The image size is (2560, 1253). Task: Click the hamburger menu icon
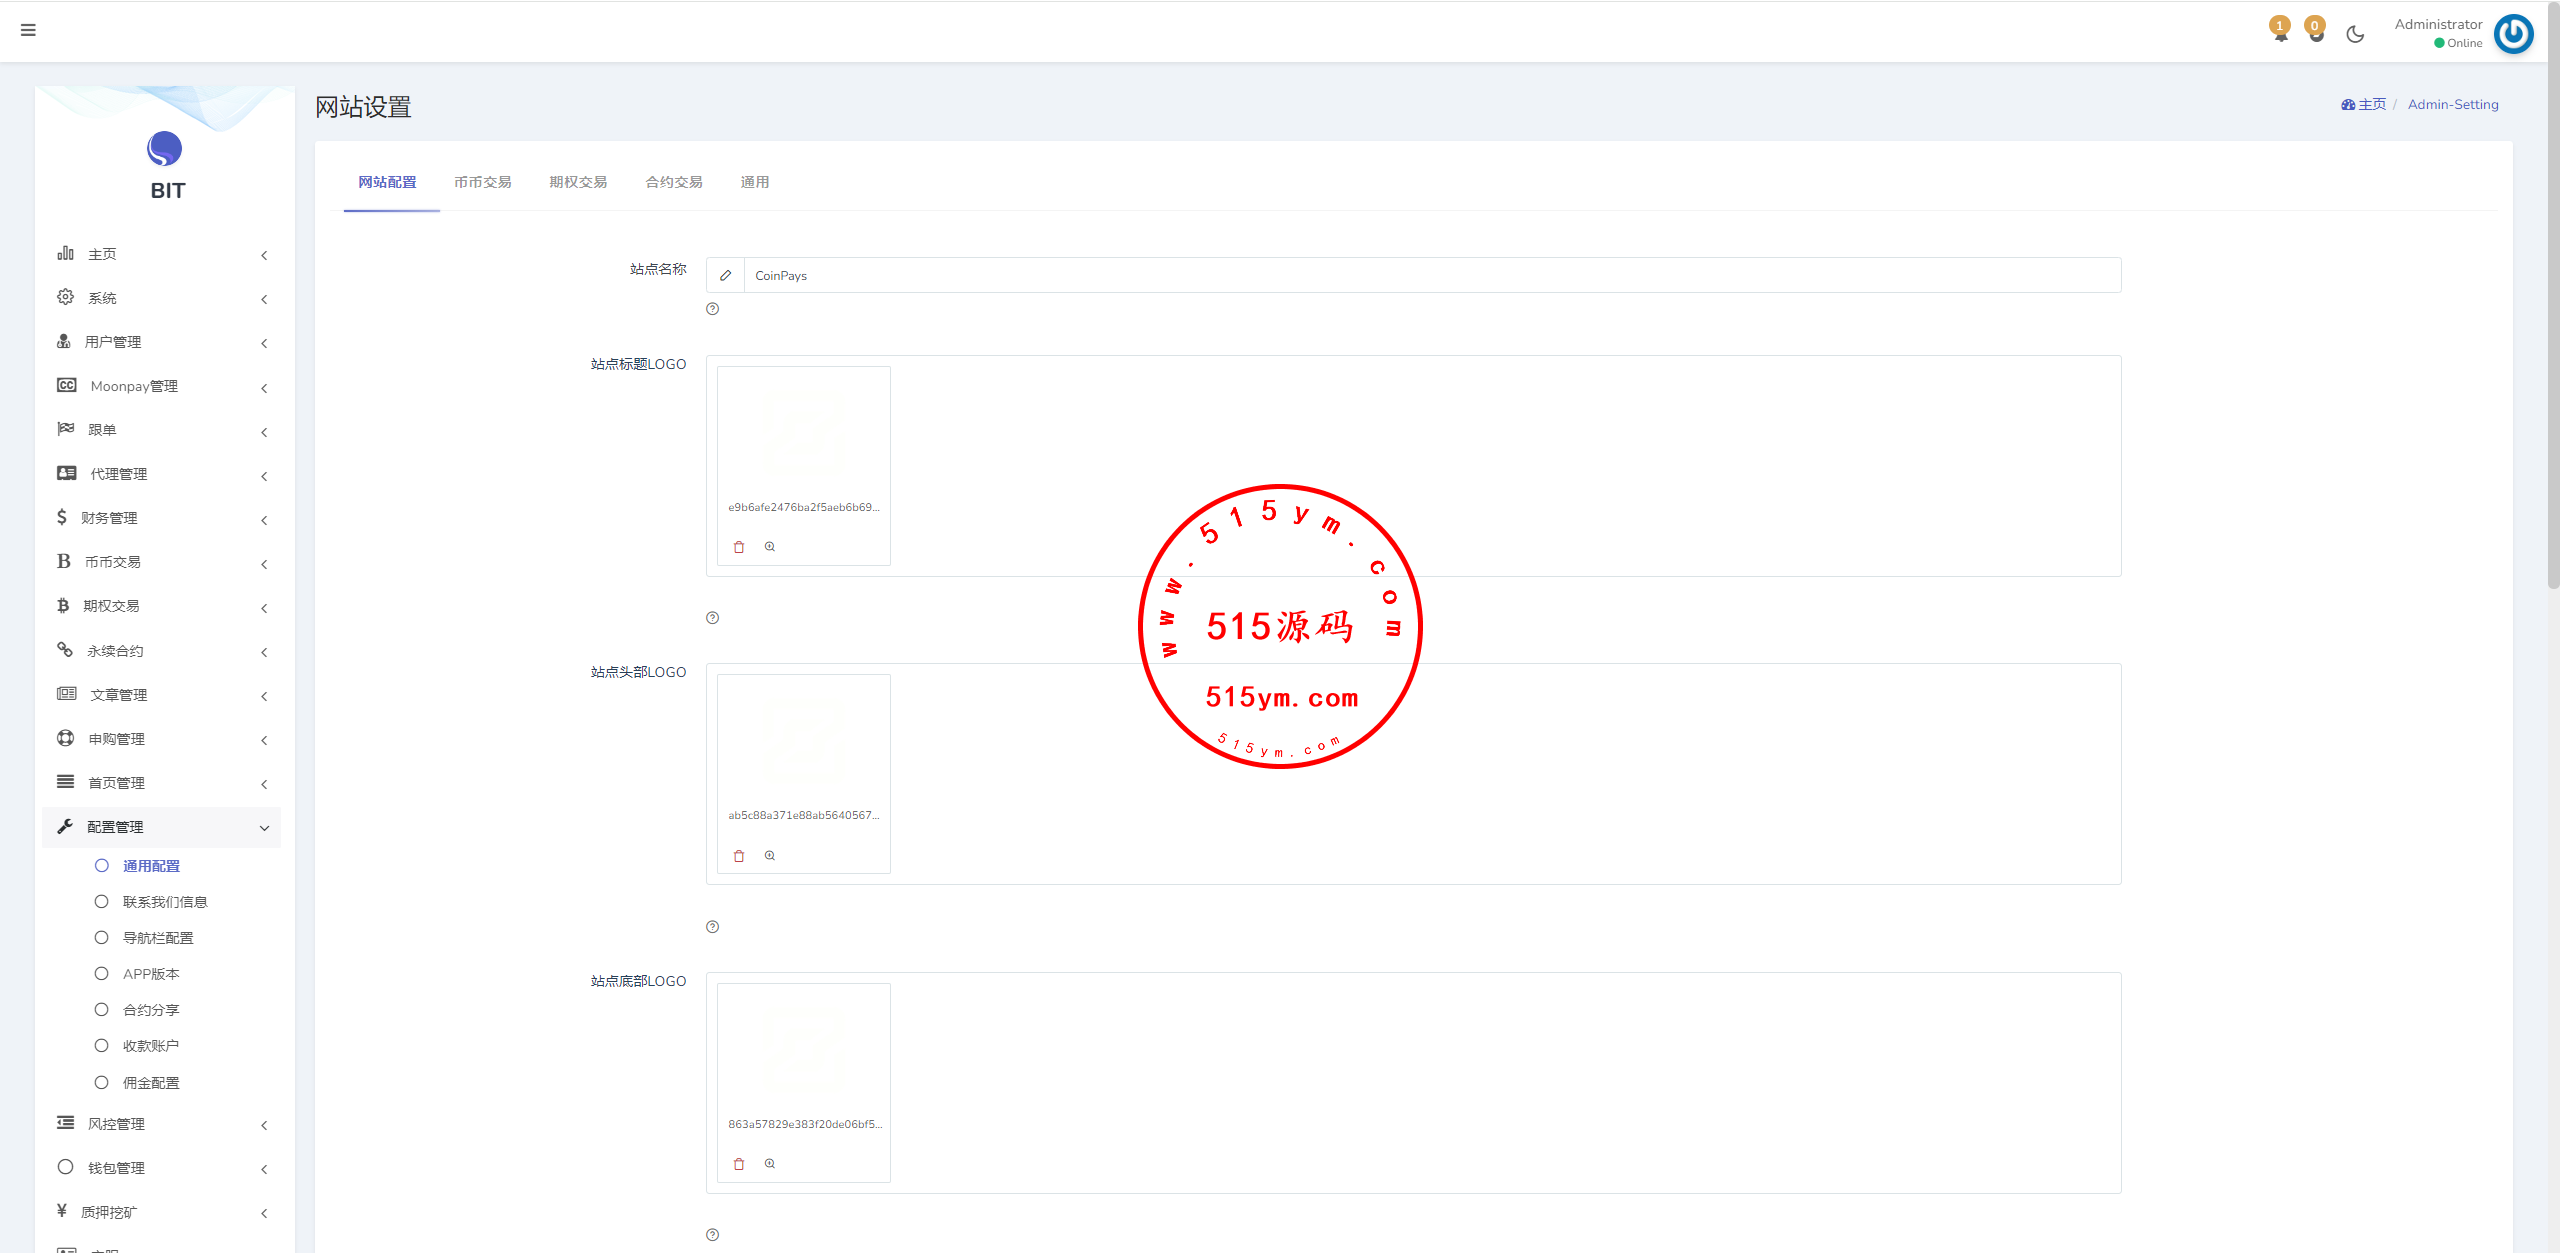point(28,30)
